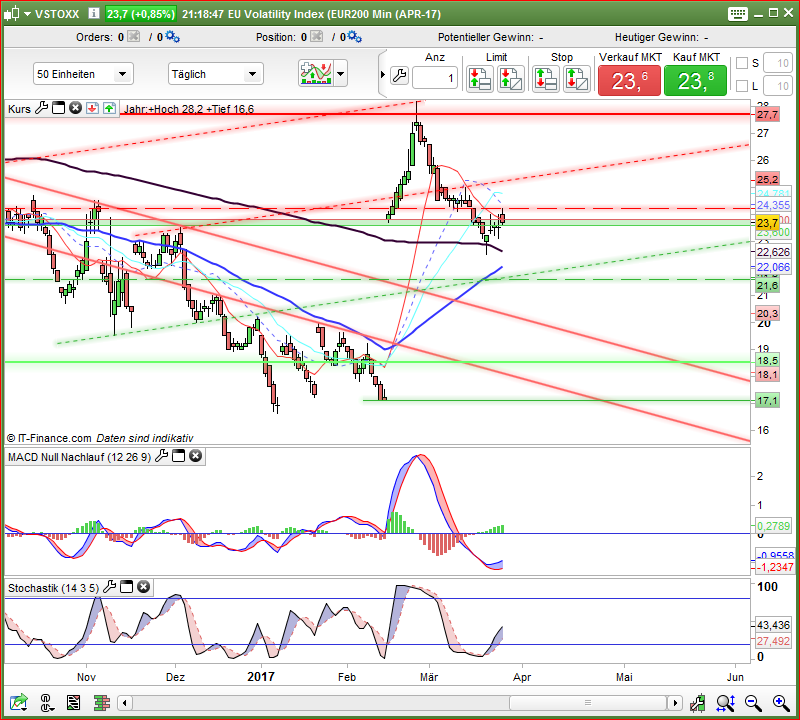
Task: Click red down arrow icon in Kurs panel
Action: pyautogui.click(x=92, y=108)
